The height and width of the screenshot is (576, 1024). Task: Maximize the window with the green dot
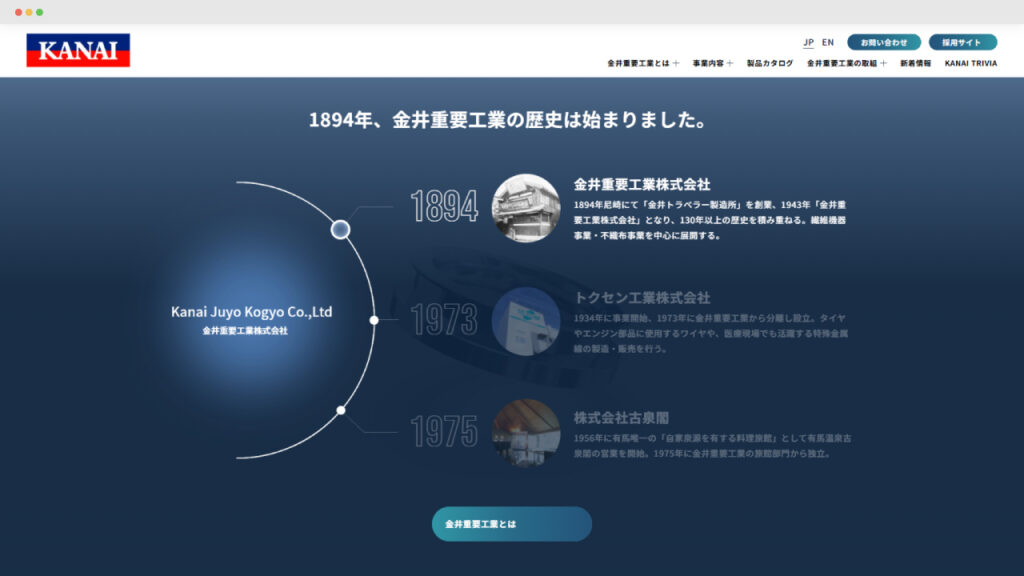tap(39, 12)
